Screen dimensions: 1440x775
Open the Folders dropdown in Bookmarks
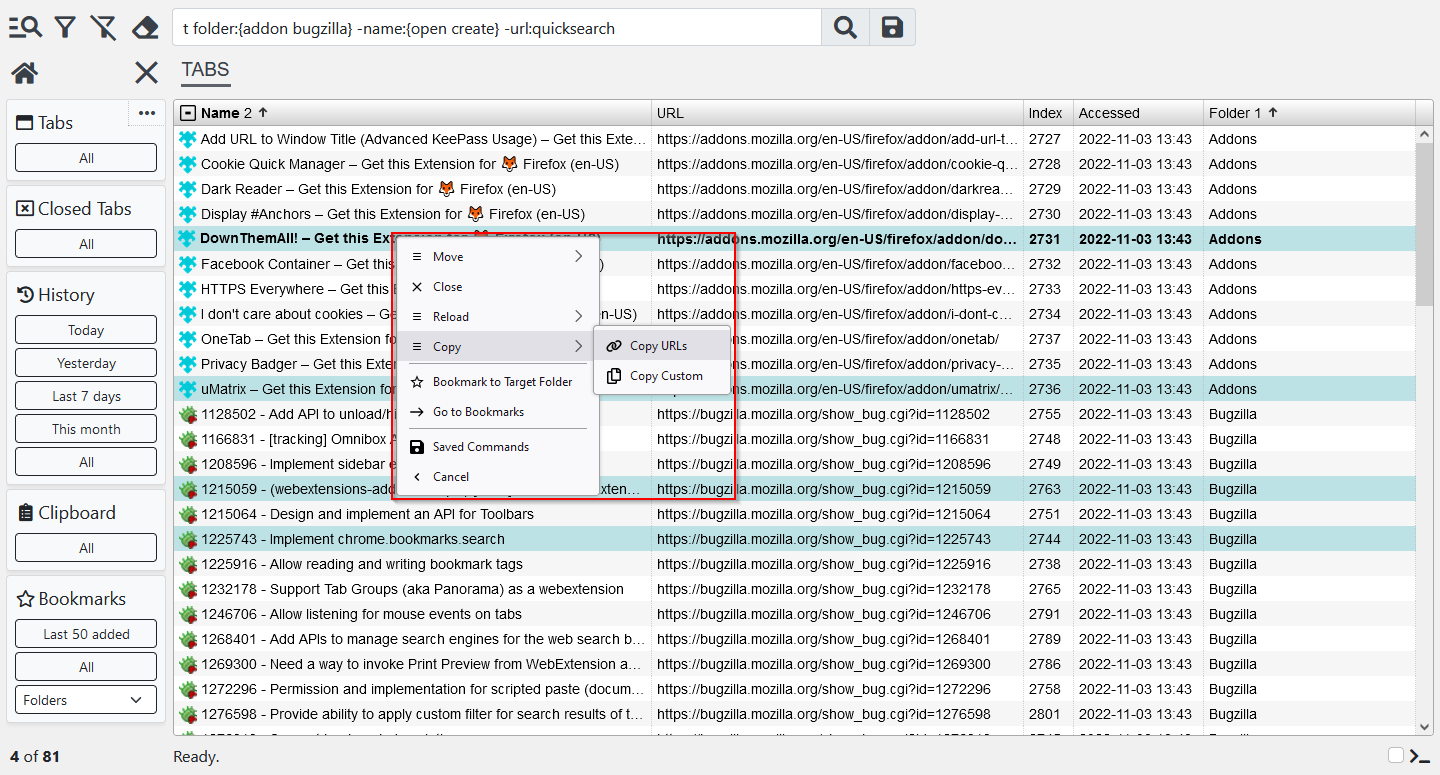click(x=86, y=700)
